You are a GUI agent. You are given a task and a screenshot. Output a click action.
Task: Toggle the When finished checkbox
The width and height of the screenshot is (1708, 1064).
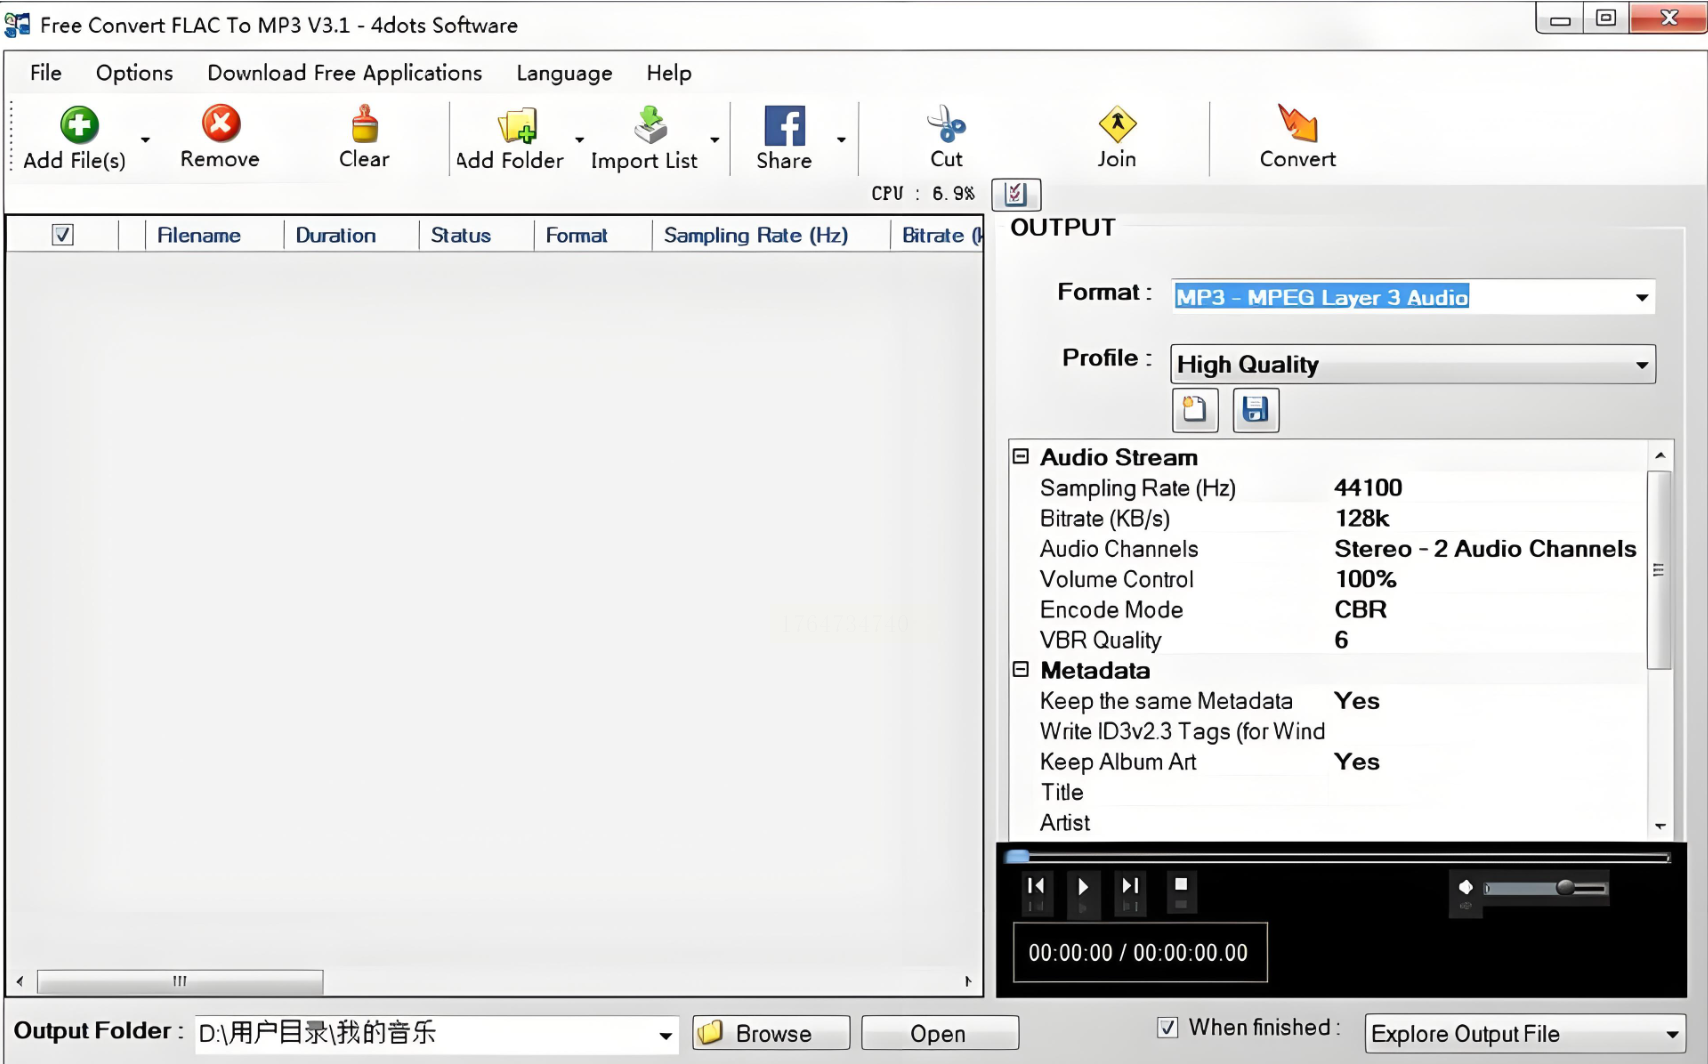[x=1167, y=1027]
